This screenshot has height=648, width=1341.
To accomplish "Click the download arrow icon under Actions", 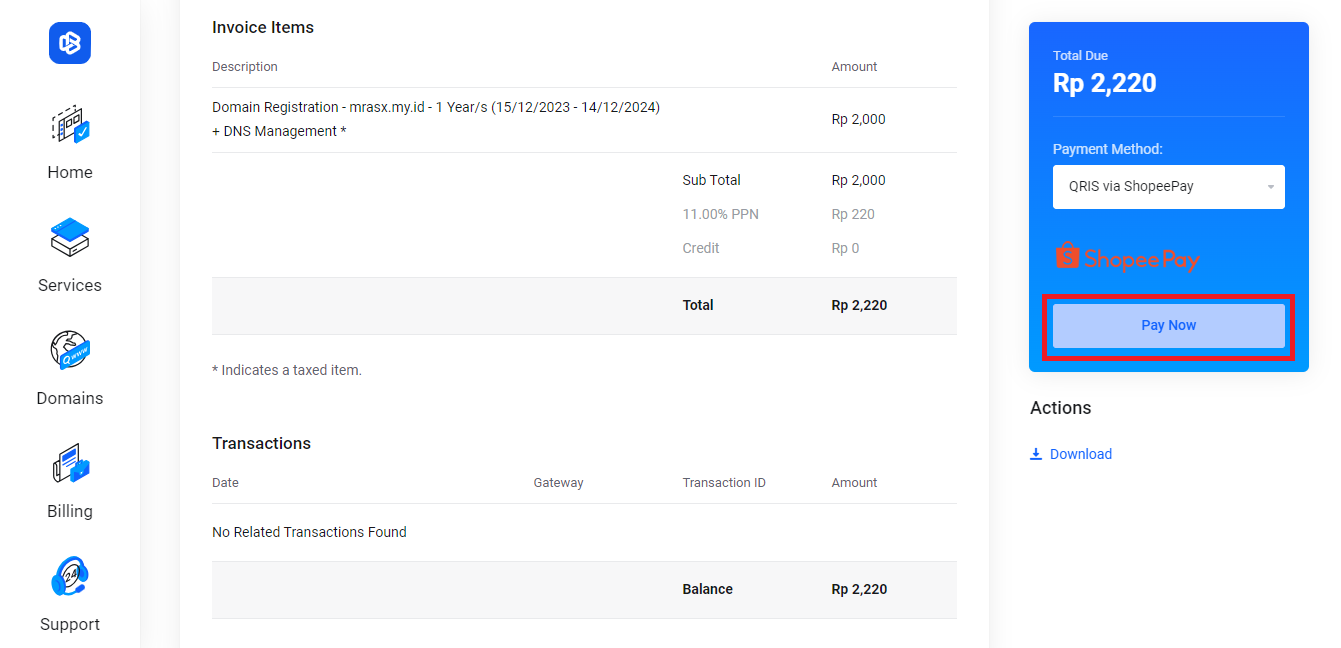I will [1036, 454].
